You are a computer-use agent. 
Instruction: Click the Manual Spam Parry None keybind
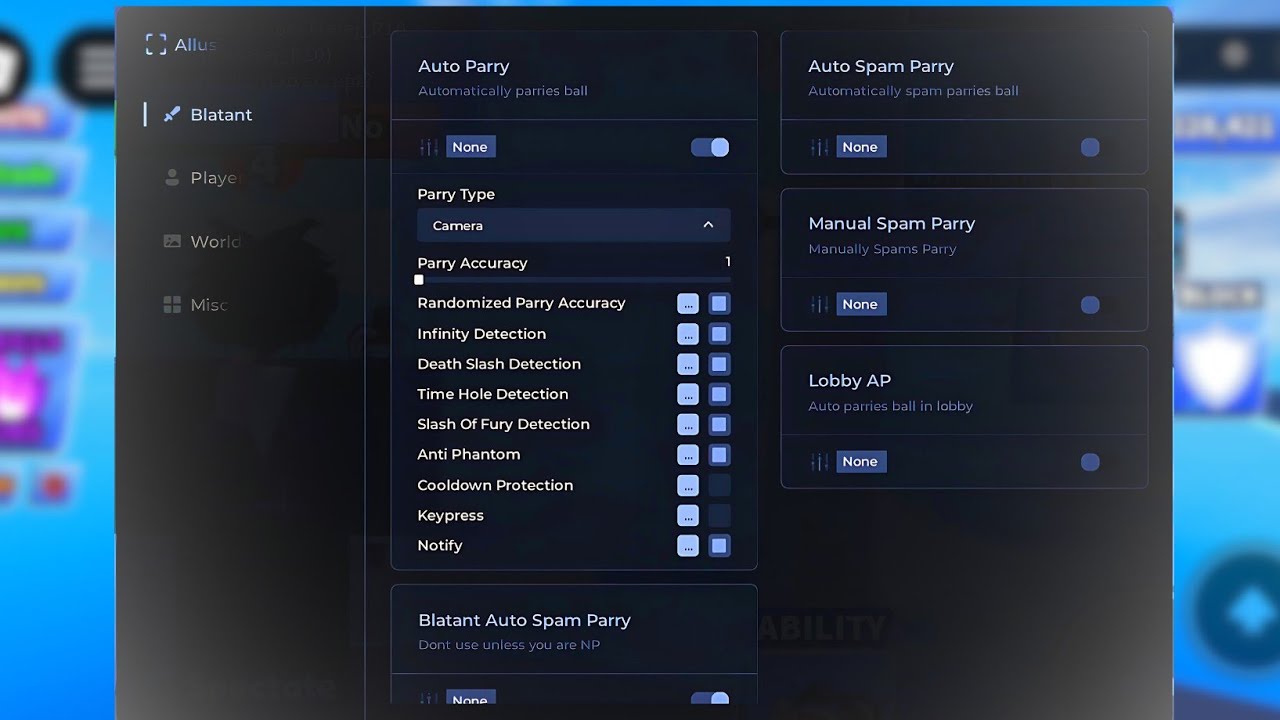click(860, 304)
